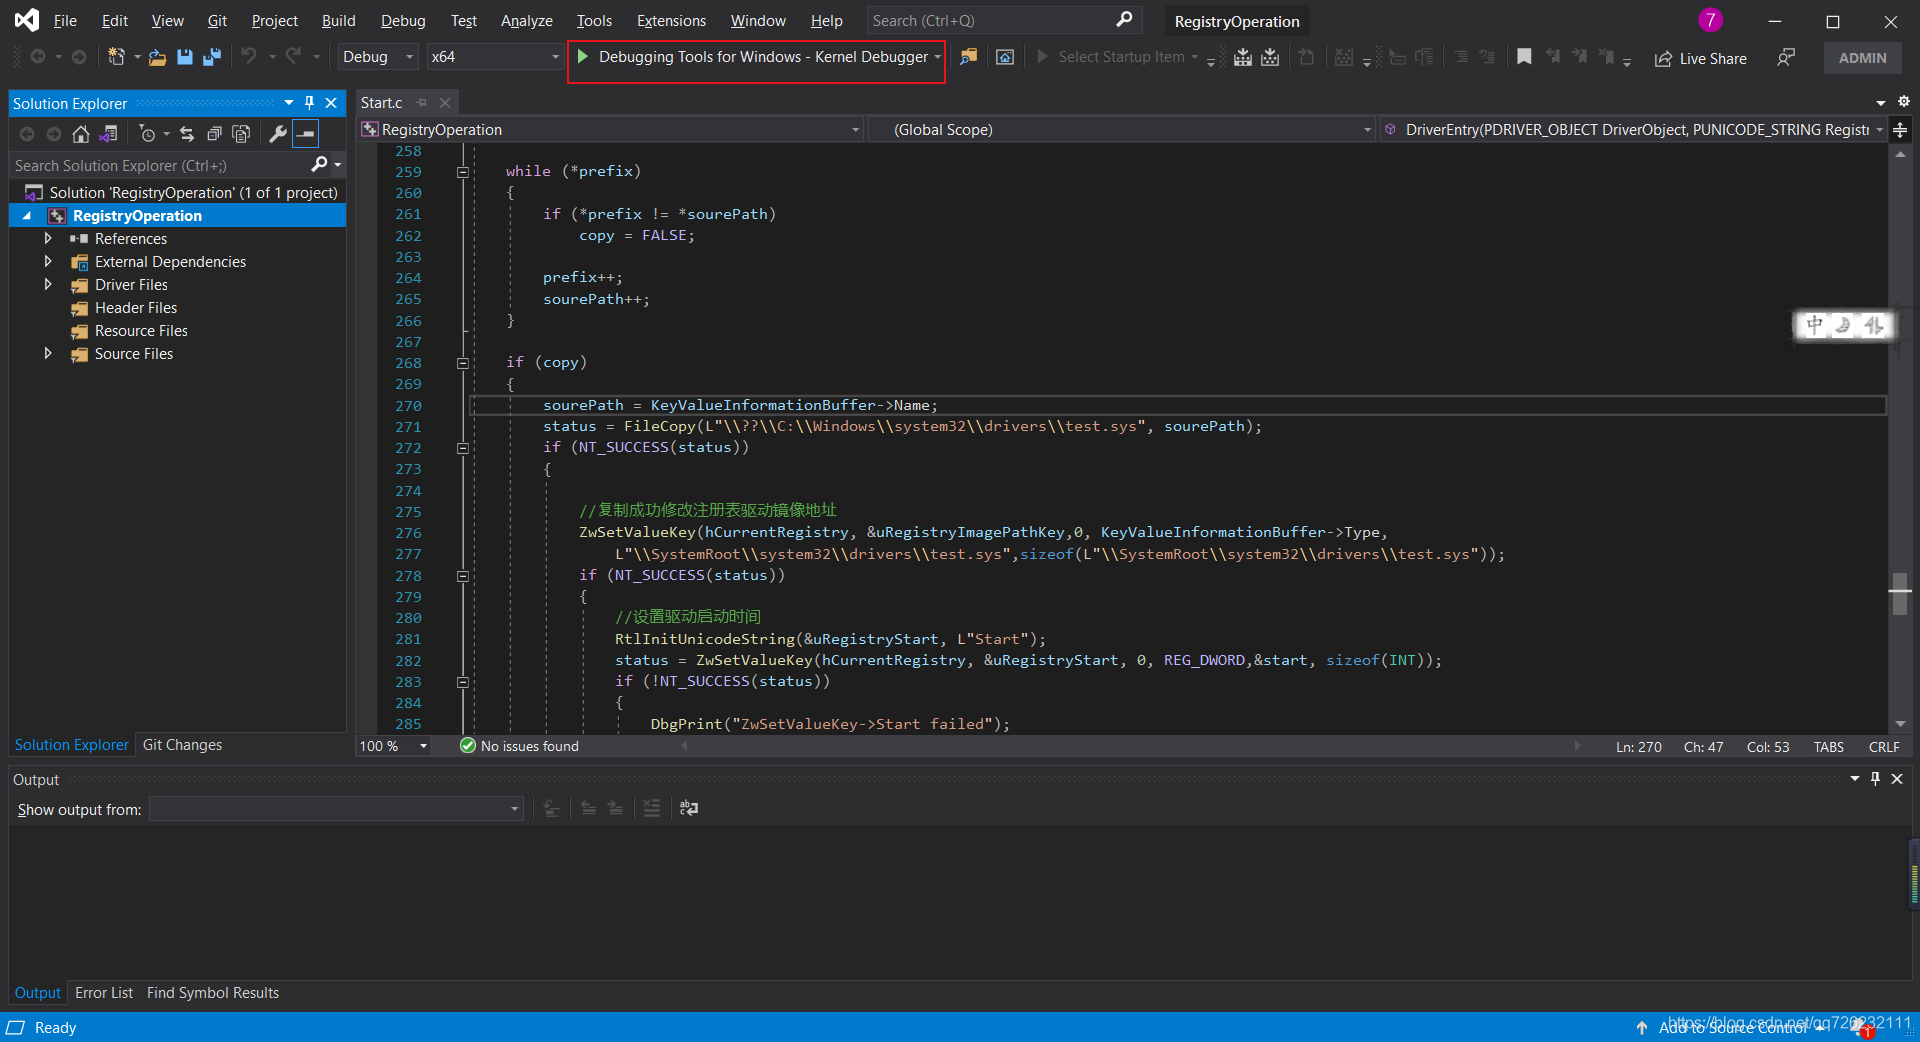The image size is (1920, 1042).
Task: Click the Search Solution Explorer input field
Action: point(160,165)
